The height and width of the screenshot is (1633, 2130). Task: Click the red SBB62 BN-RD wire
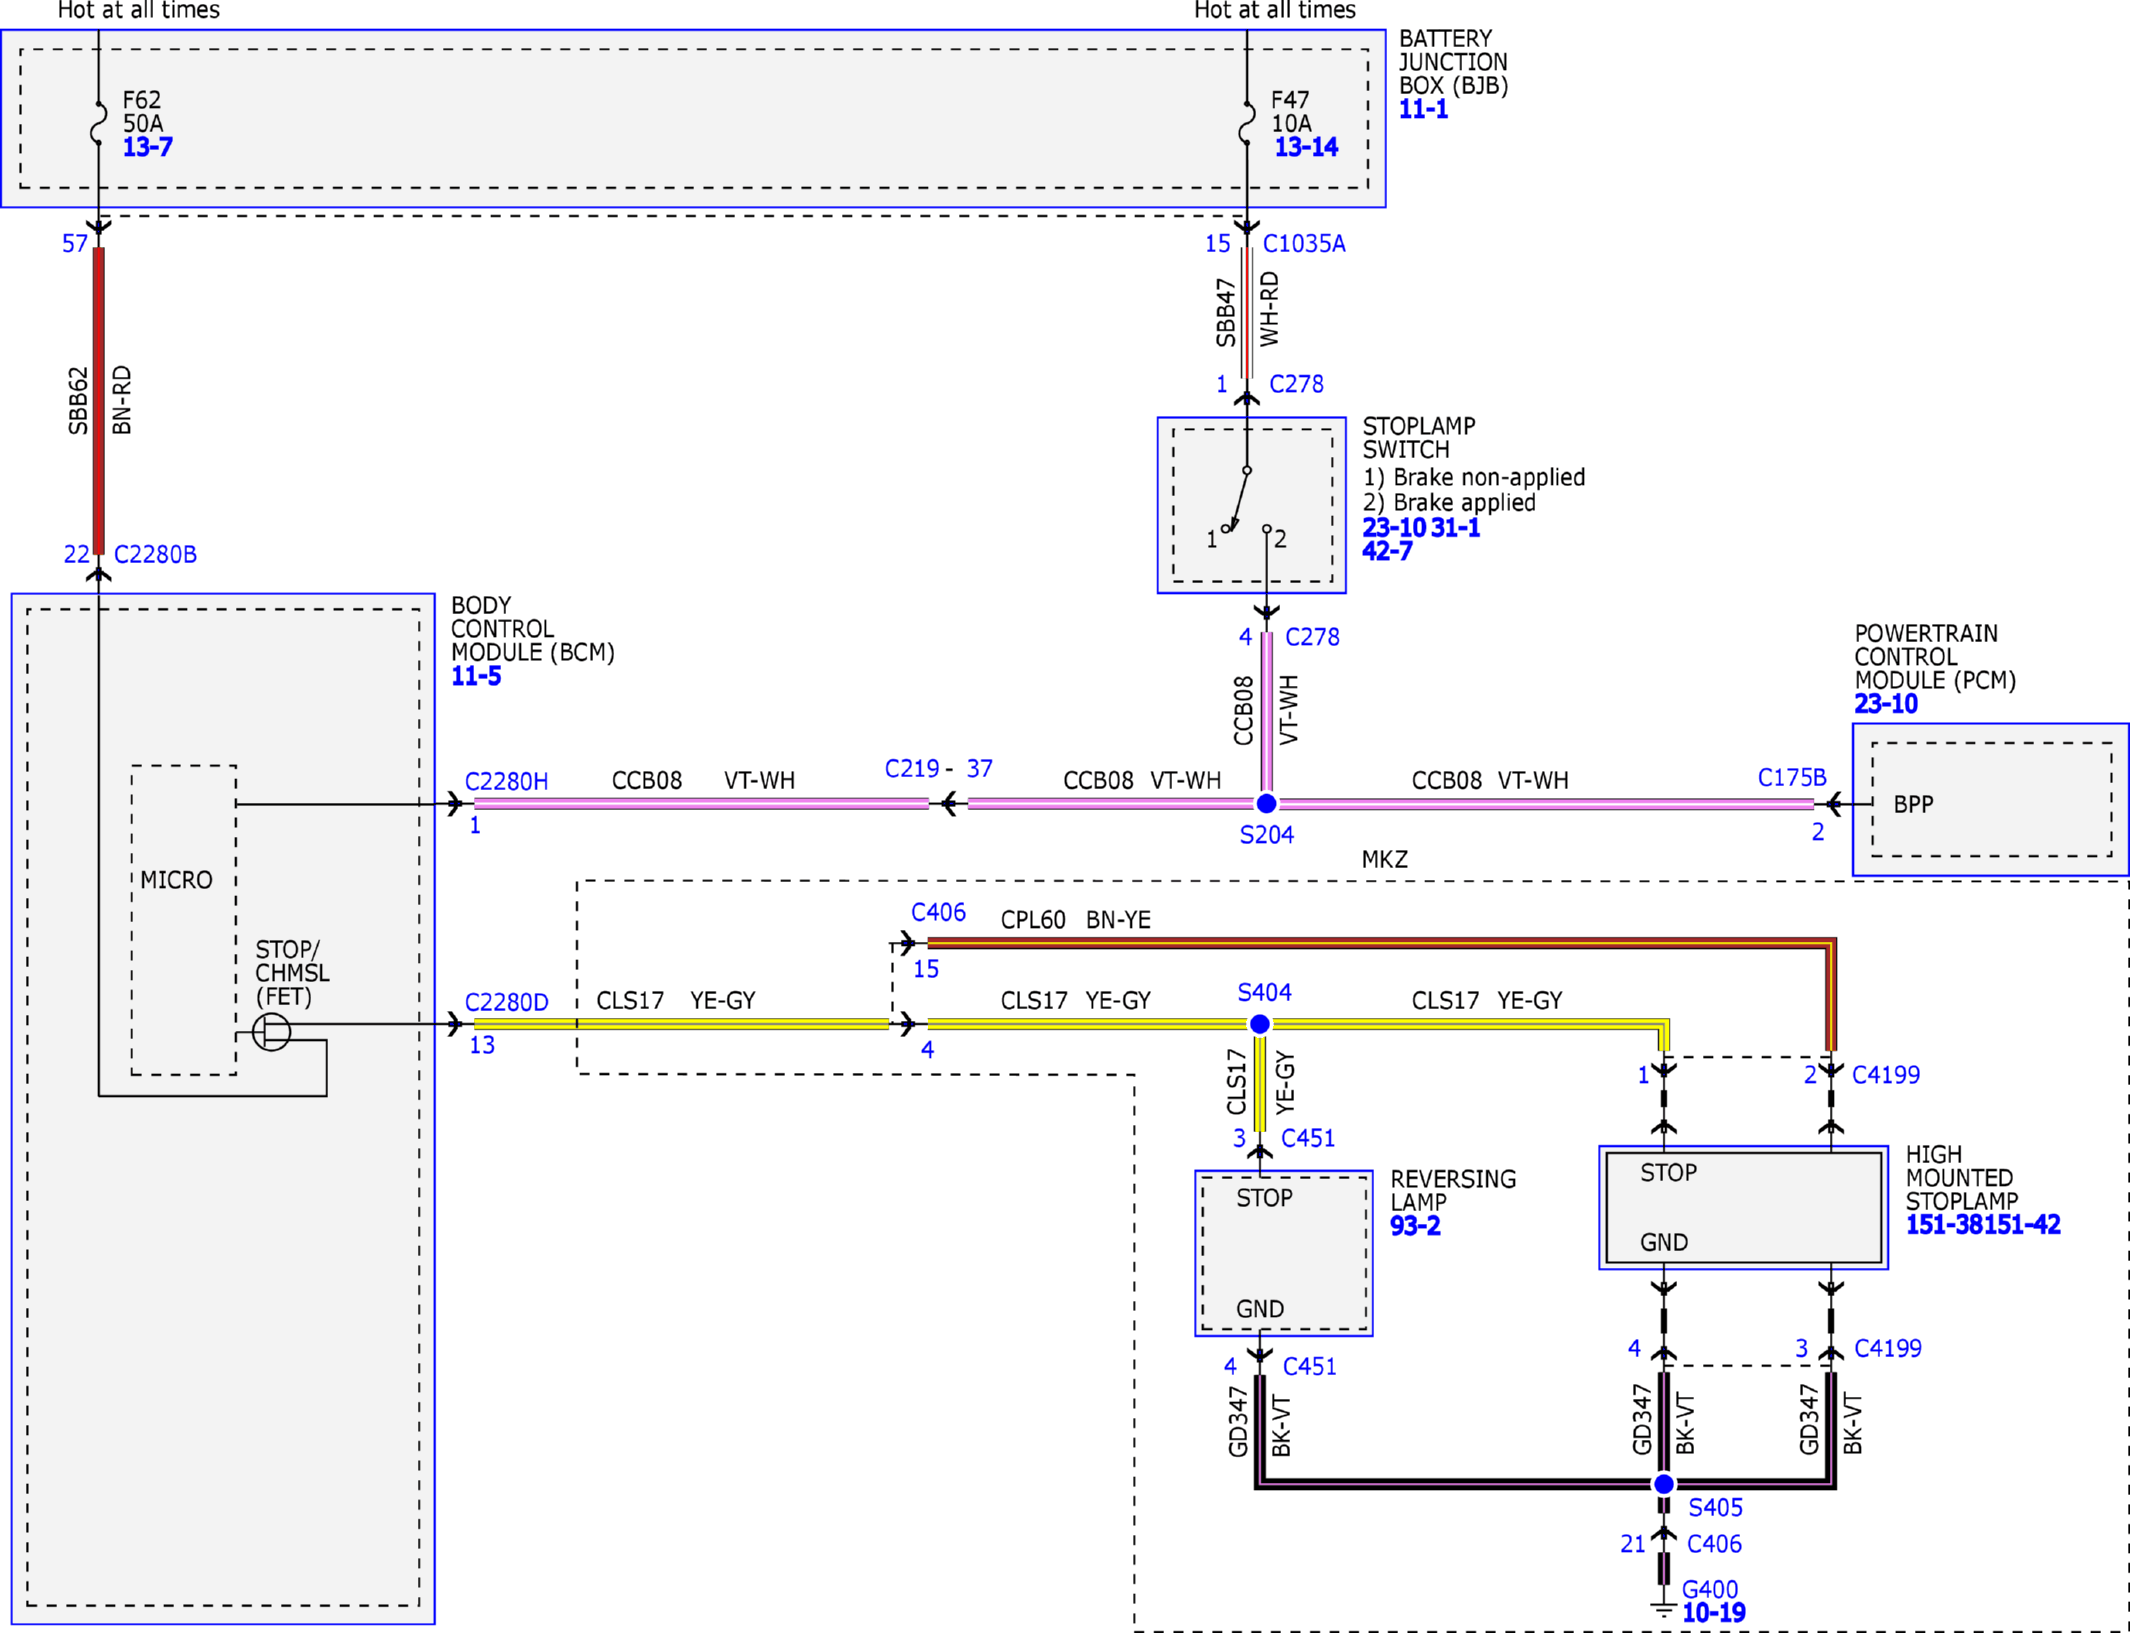98,400
